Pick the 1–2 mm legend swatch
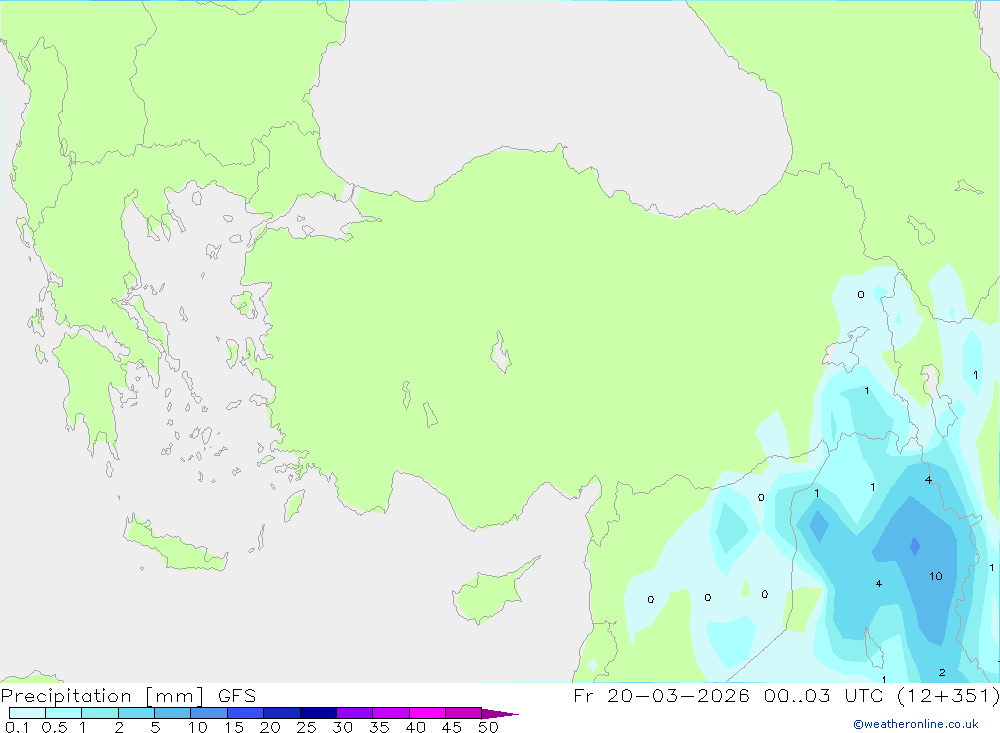 (99, 713)
